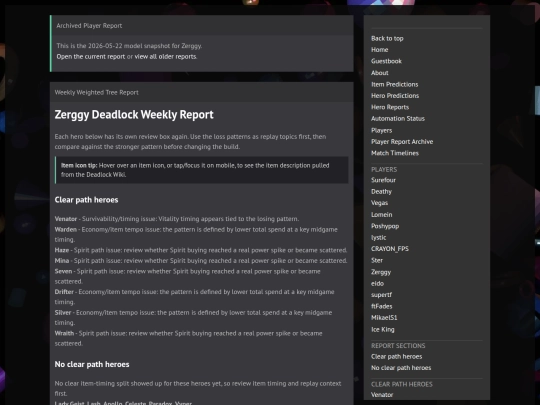Open Match Timelines page
The height and width of the screenshot is (405, 540).
[395, 153]
